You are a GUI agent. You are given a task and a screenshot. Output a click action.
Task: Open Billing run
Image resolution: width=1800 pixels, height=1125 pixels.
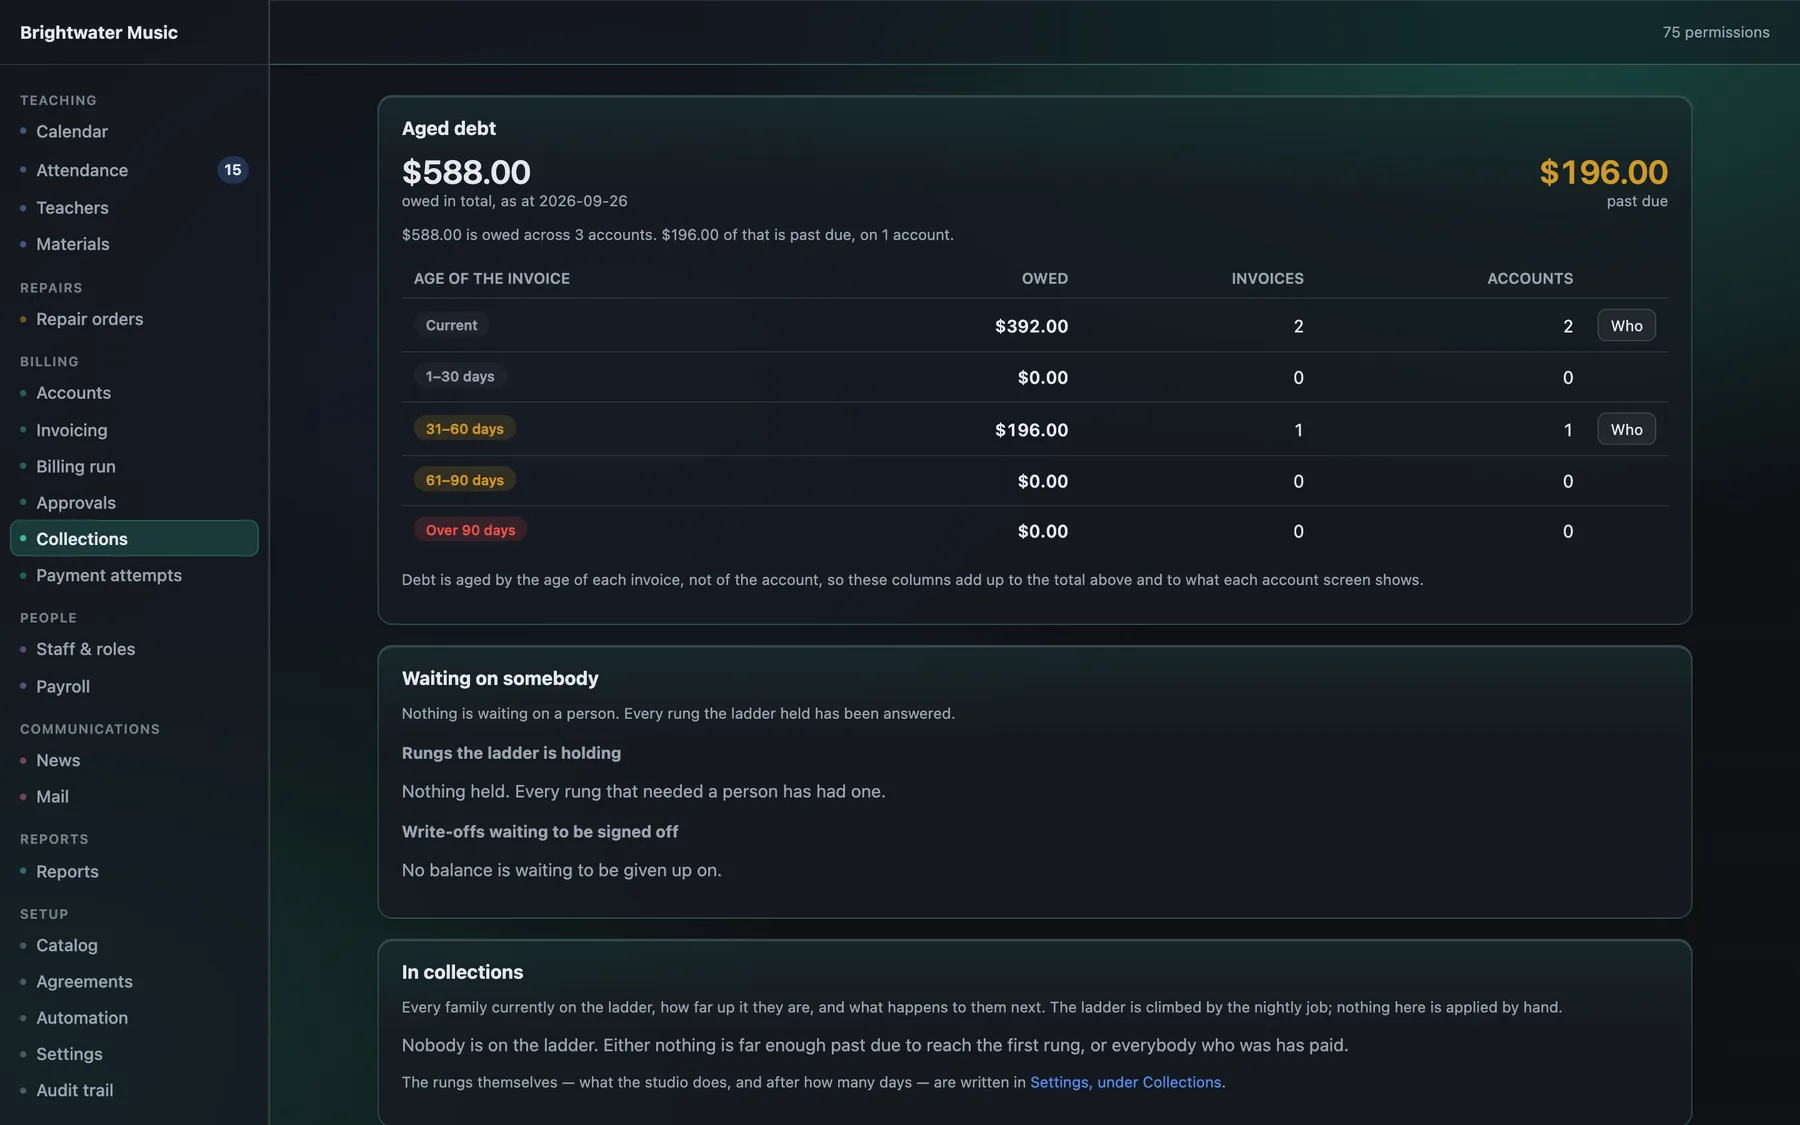[x=134, y=466]
